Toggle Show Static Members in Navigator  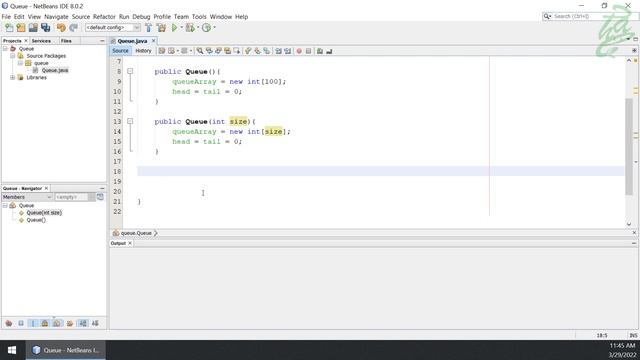33,323
